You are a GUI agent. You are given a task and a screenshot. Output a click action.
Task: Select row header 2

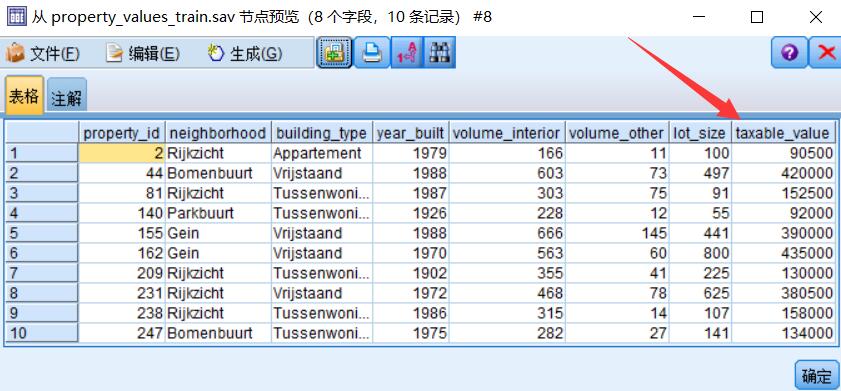pos(42,173)
